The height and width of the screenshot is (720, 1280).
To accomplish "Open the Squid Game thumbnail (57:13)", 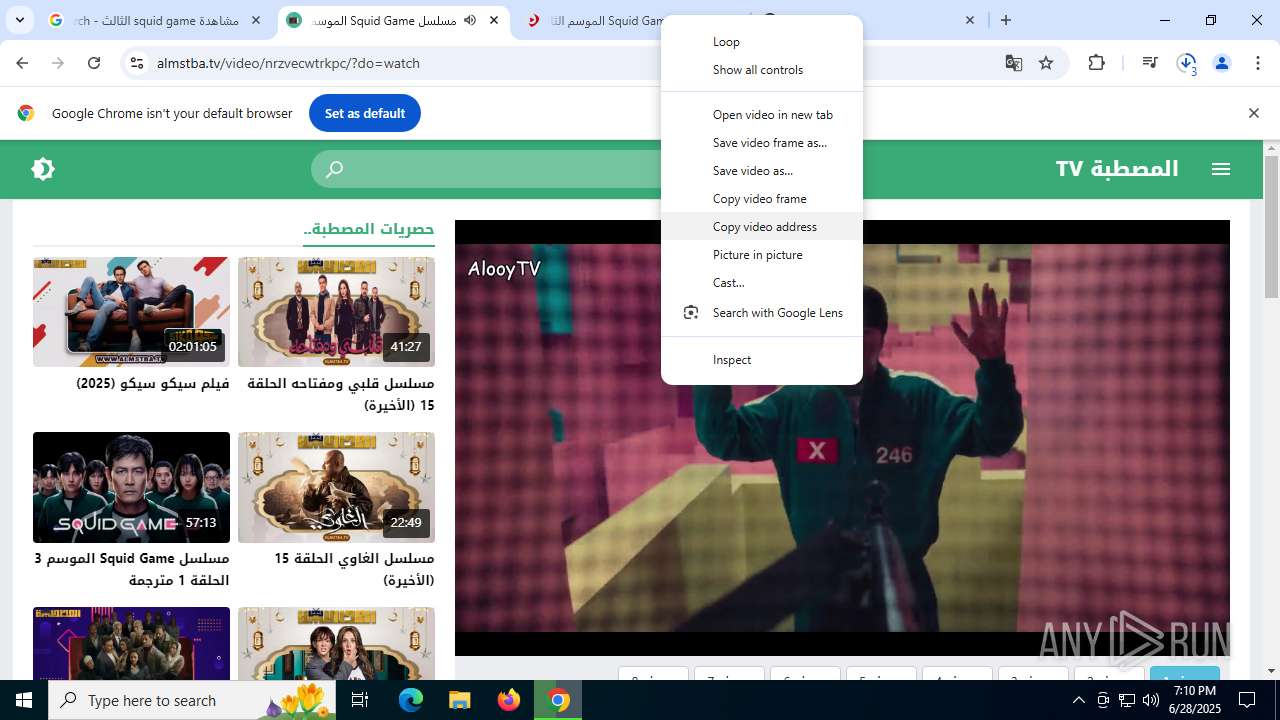I will point(131,487).
